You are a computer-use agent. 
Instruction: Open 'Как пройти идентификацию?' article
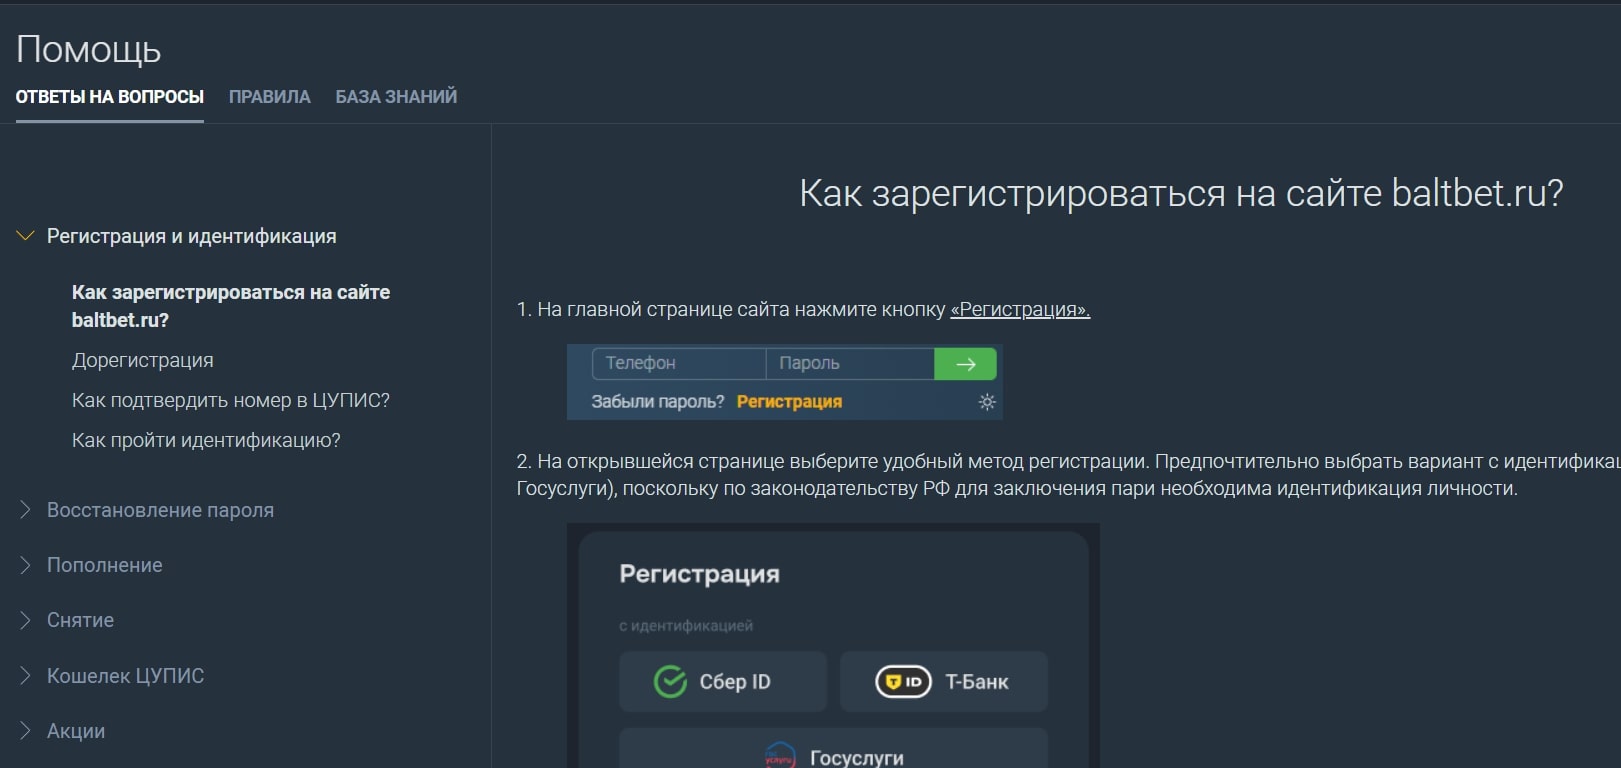tap(206, 440)
